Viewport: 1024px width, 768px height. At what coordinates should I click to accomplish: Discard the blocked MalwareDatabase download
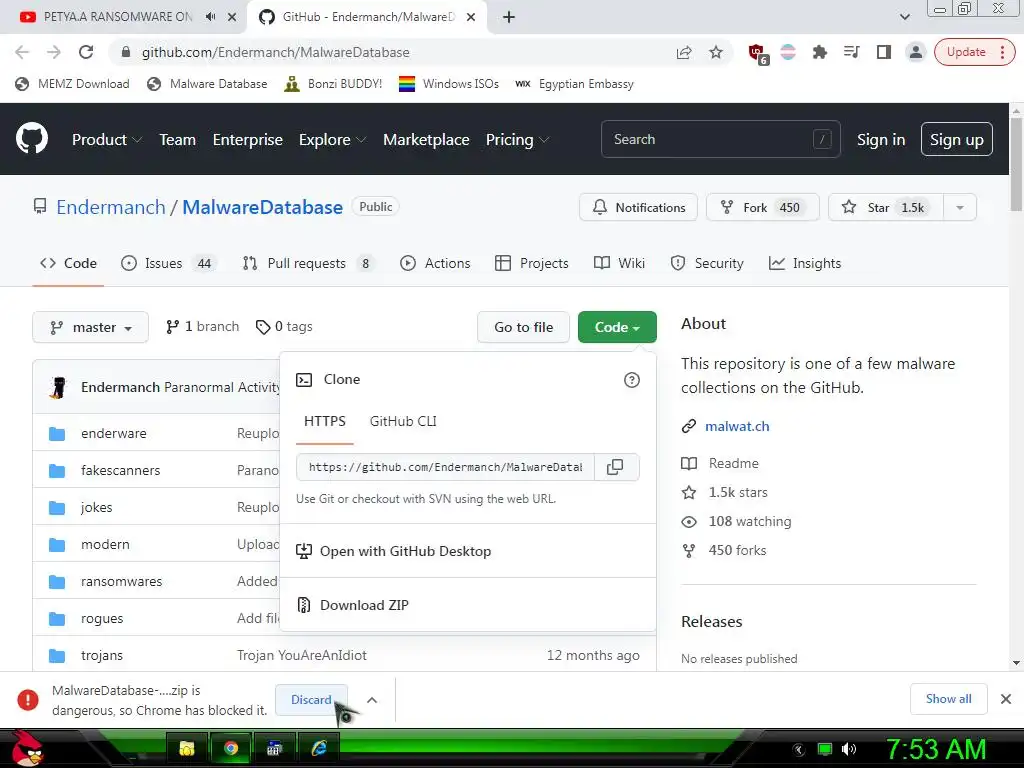[311, 700]
